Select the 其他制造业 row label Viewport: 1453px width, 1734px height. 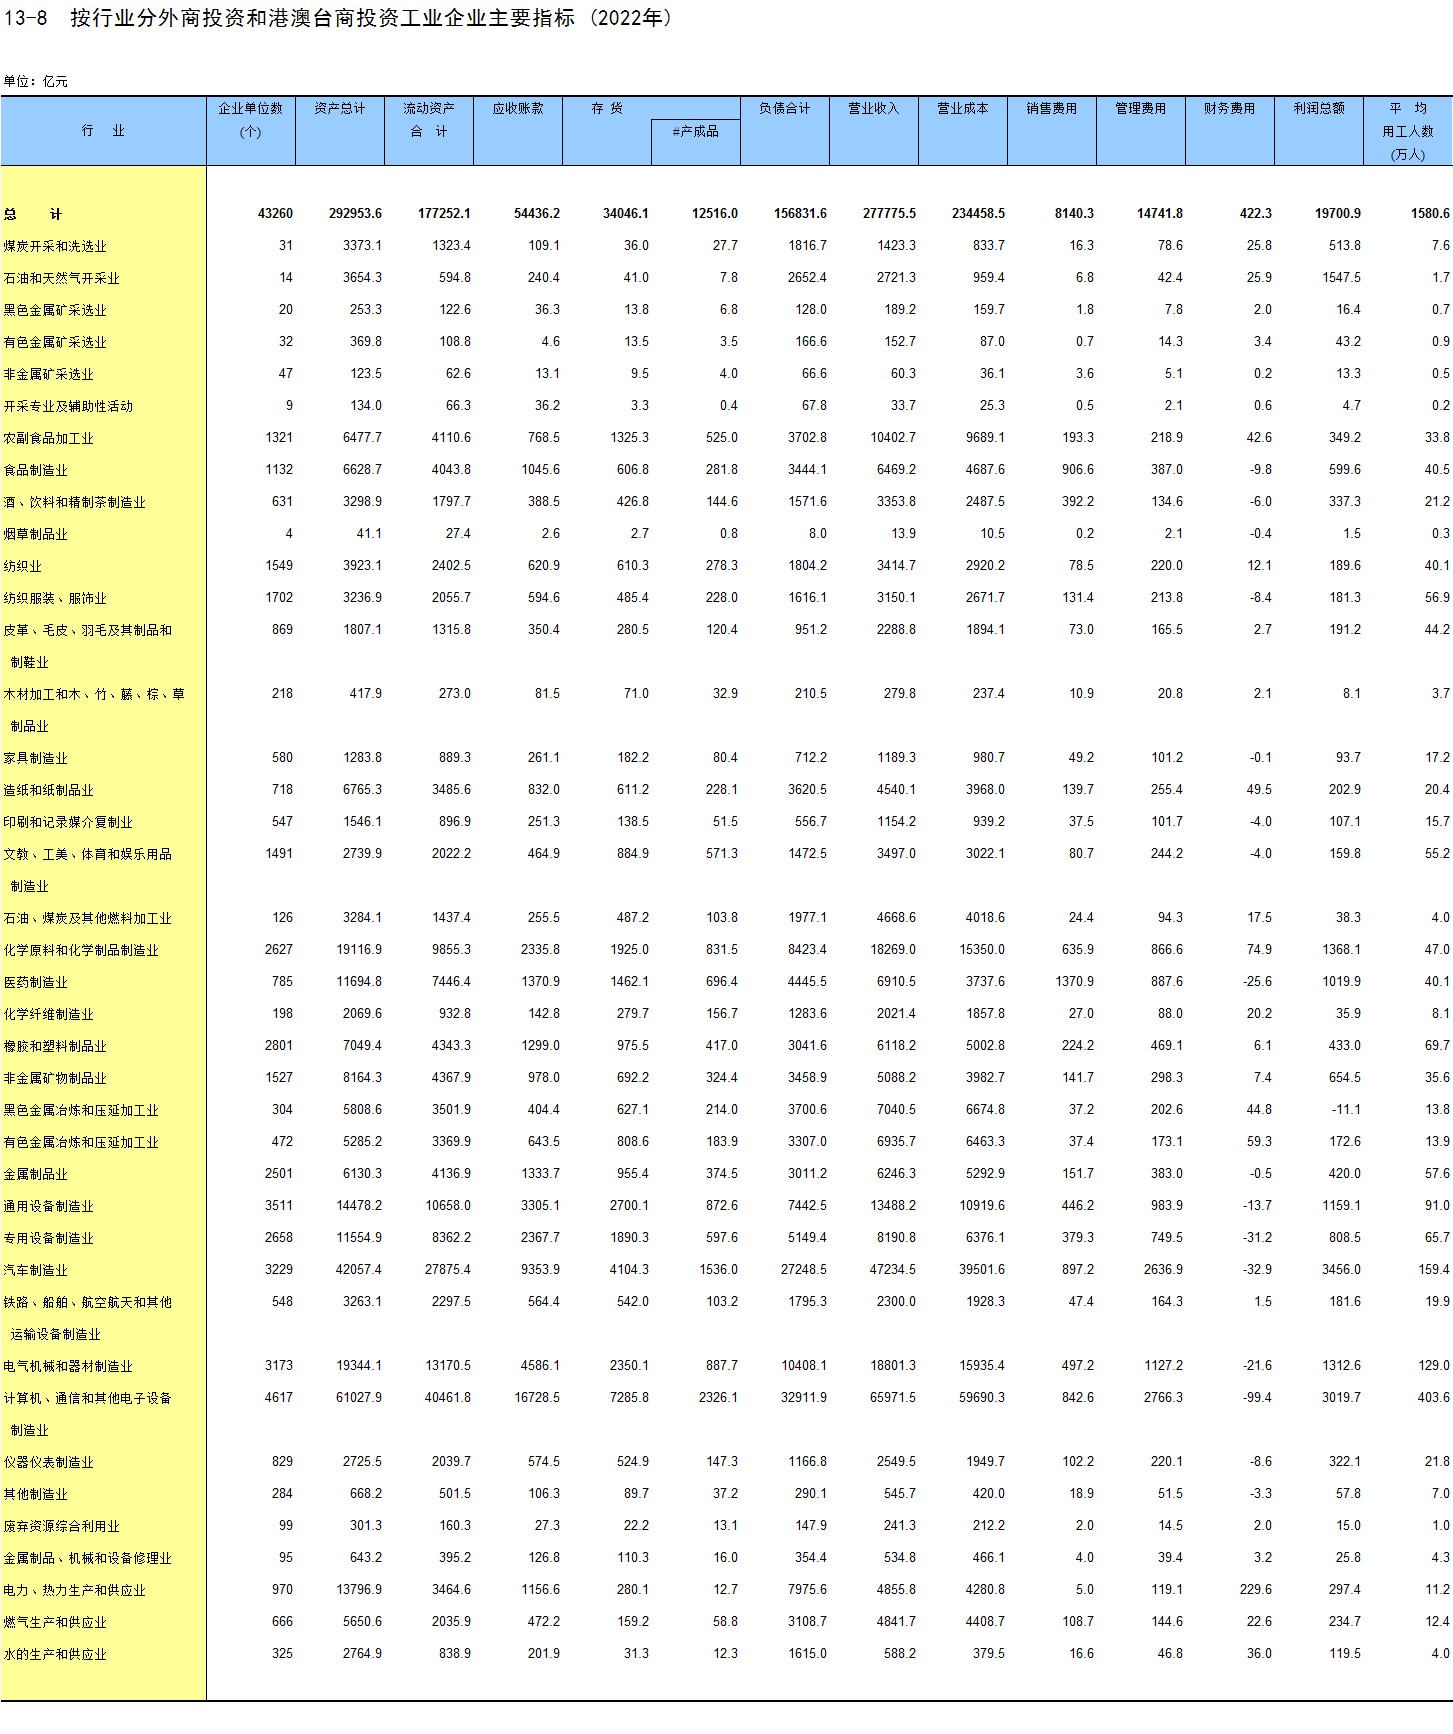point(36,1494)
